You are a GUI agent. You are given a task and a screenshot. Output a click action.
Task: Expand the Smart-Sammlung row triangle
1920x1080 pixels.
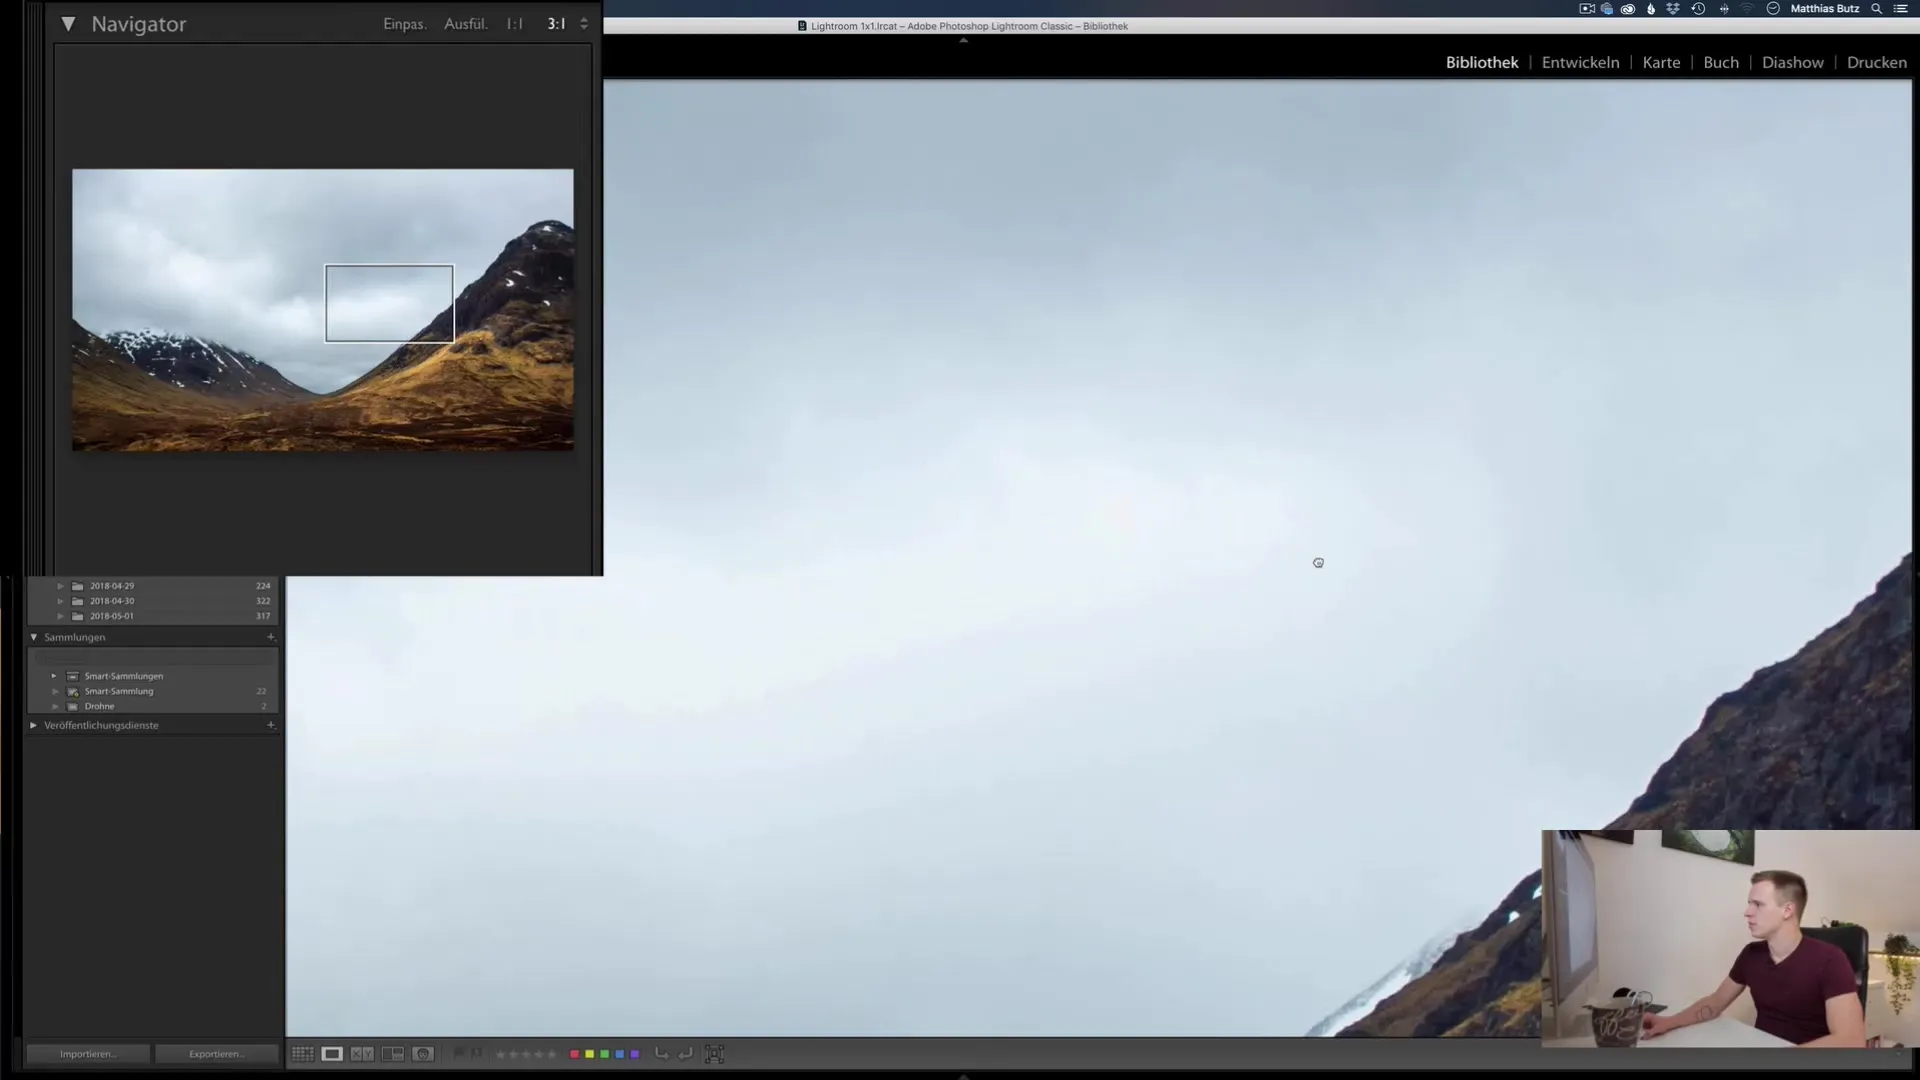click(55, 691)
